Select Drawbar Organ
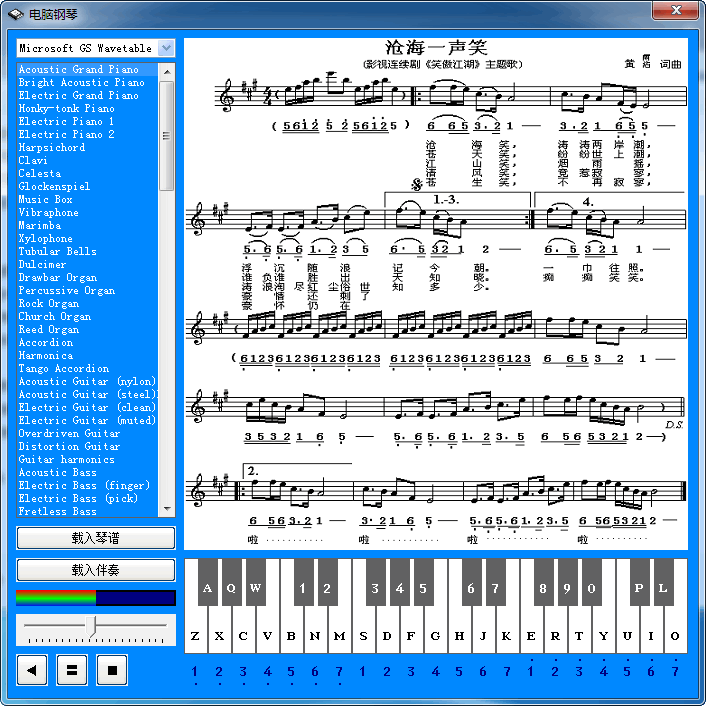Viewport: 706px width, 706px height. 88,278
